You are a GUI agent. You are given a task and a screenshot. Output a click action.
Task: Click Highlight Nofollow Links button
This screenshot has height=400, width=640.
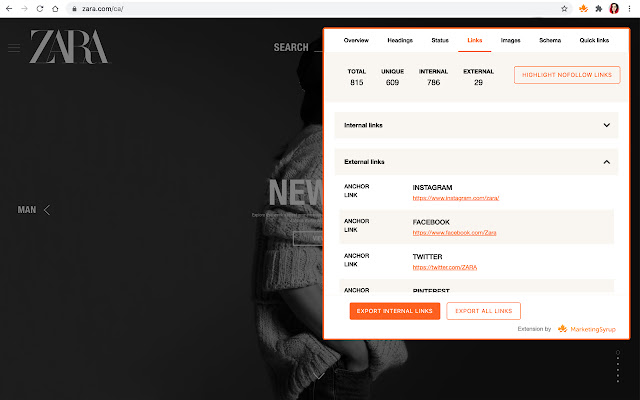click(567, 75)
